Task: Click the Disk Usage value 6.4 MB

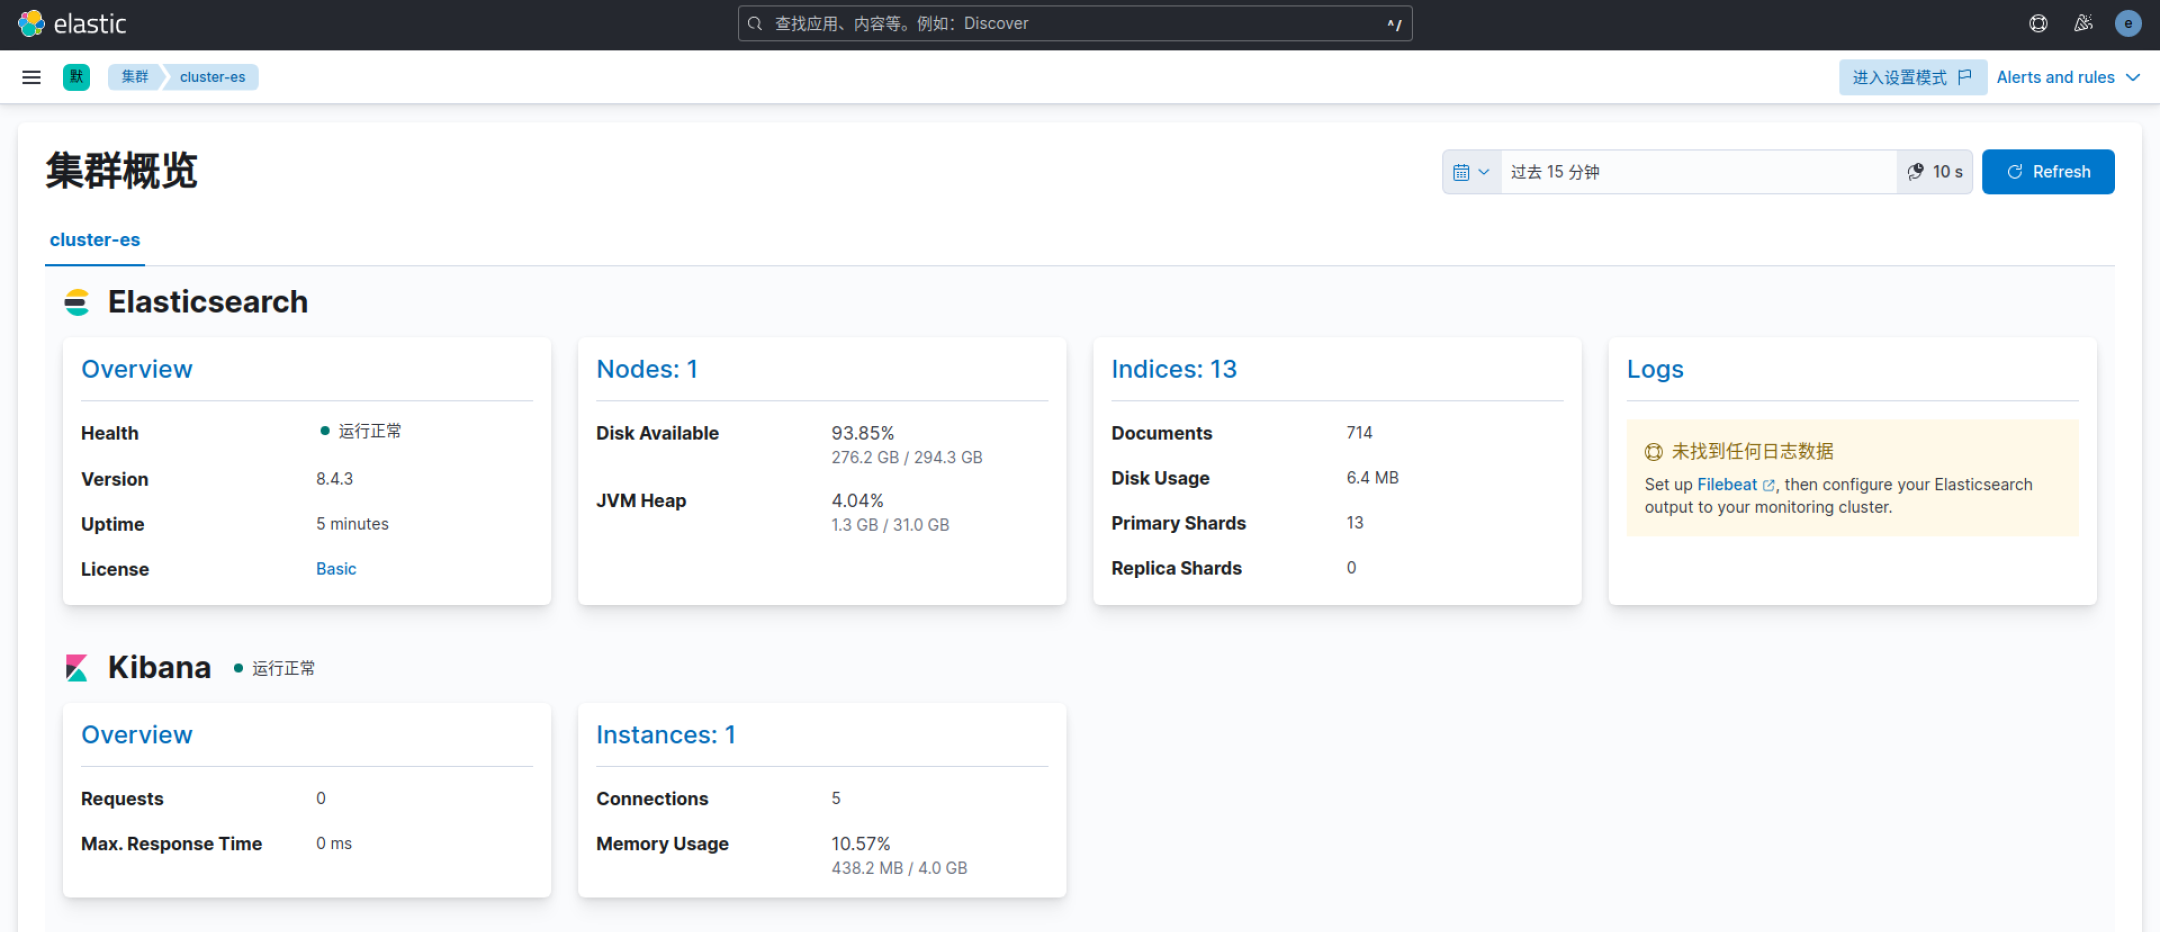Action: [x=1373, y=478]
